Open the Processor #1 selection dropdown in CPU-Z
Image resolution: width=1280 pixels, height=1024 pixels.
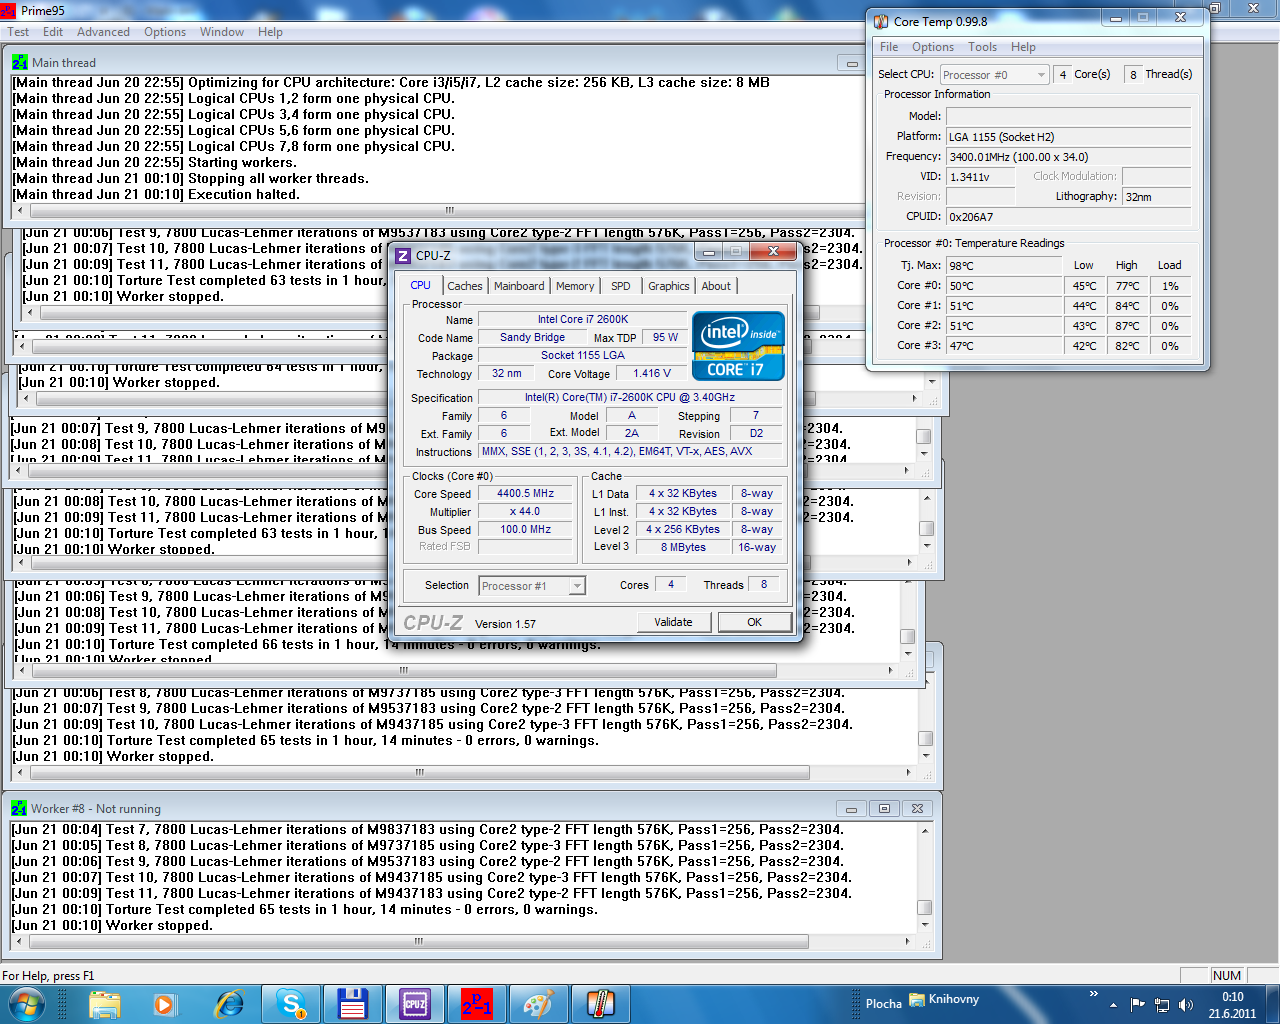[577, 586]
